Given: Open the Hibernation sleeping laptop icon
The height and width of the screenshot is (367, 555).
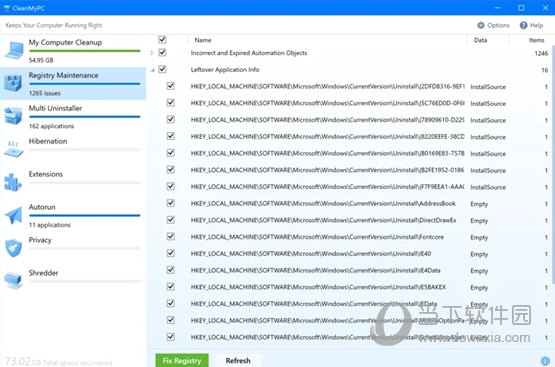Looking at the screenshot, I should pyautogui.click(x=13, y=149).
